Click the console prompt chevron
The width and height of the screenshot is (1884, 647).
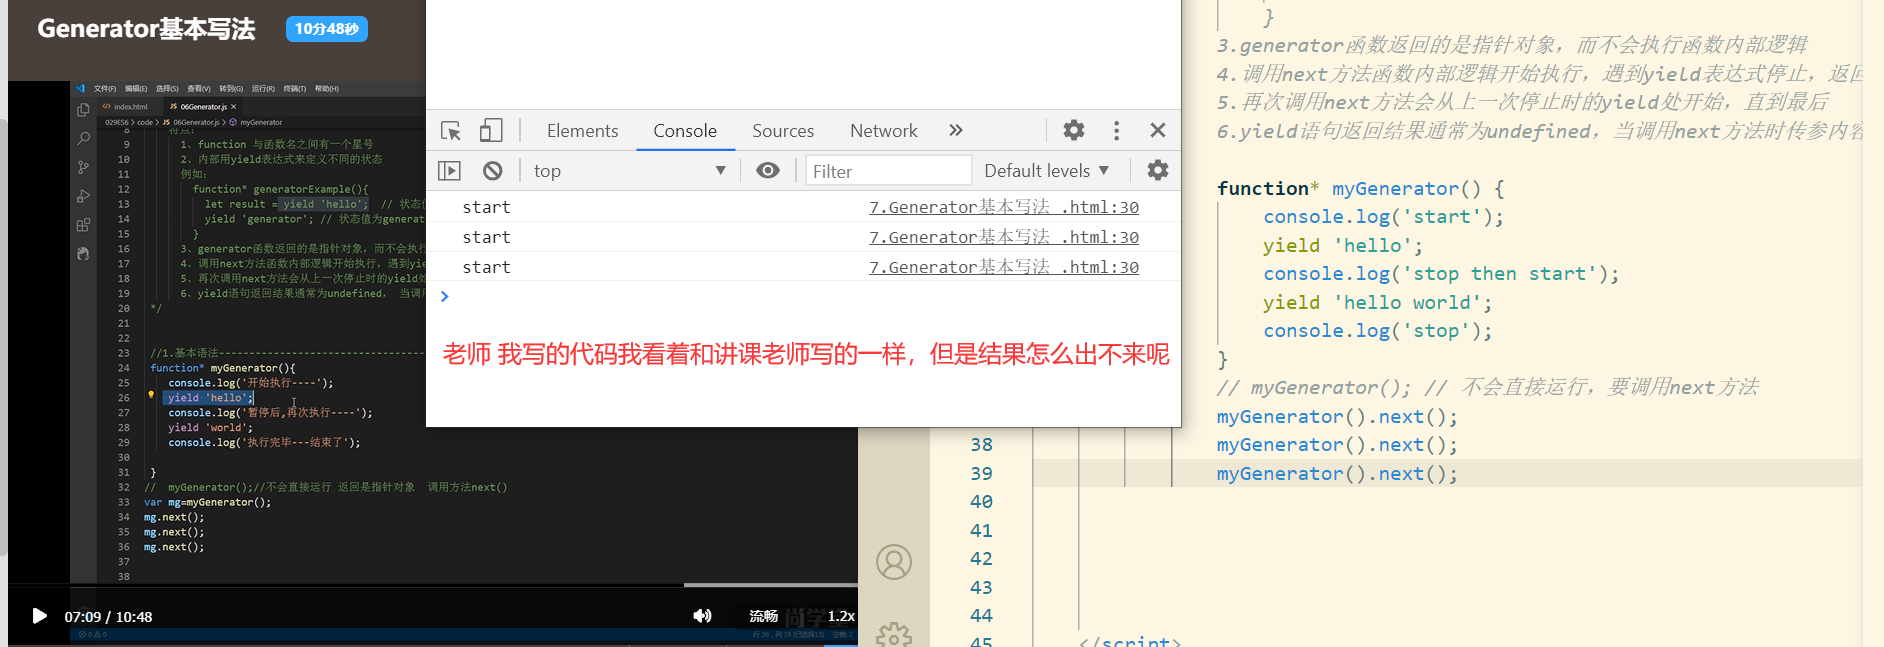click(x=445, y=296)
